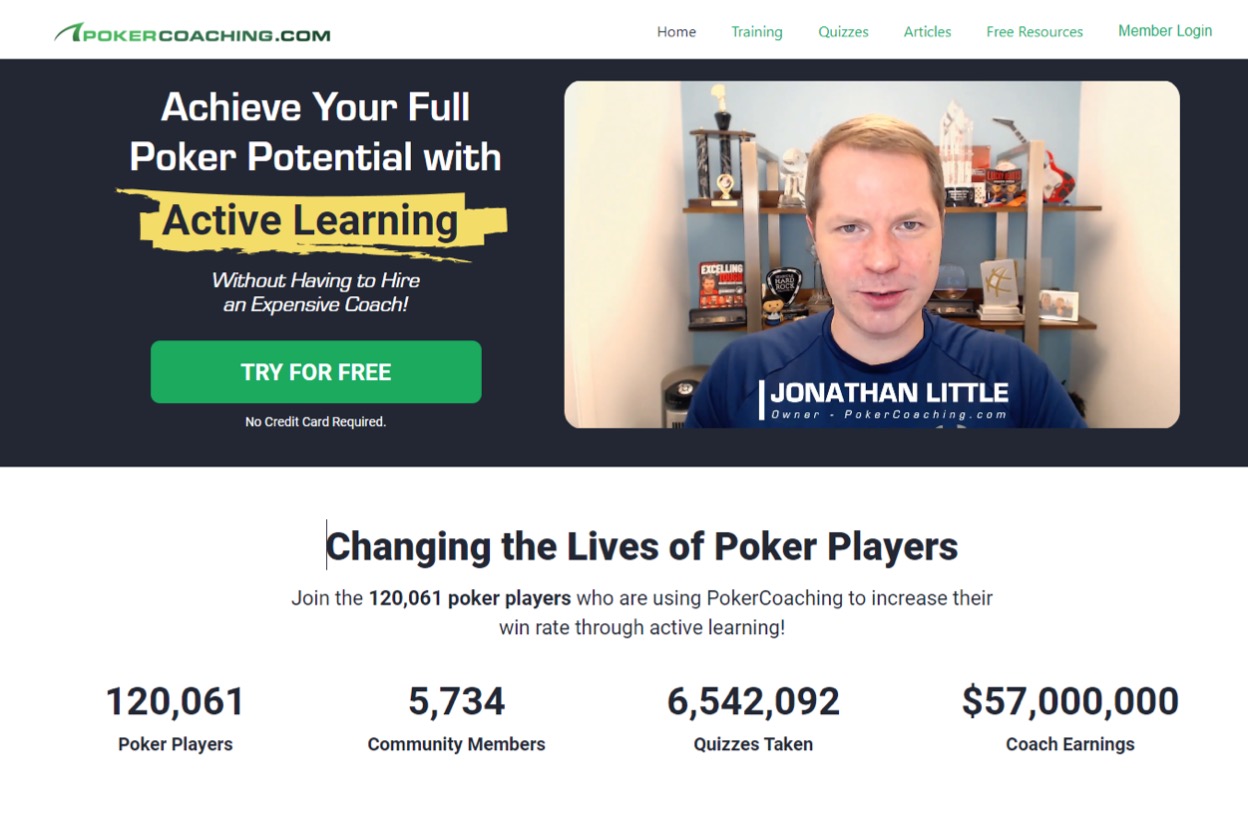Open the Quizzes navigation link
The height and width of the screenshot is (816, 1248).
click(x=843, y=32)
